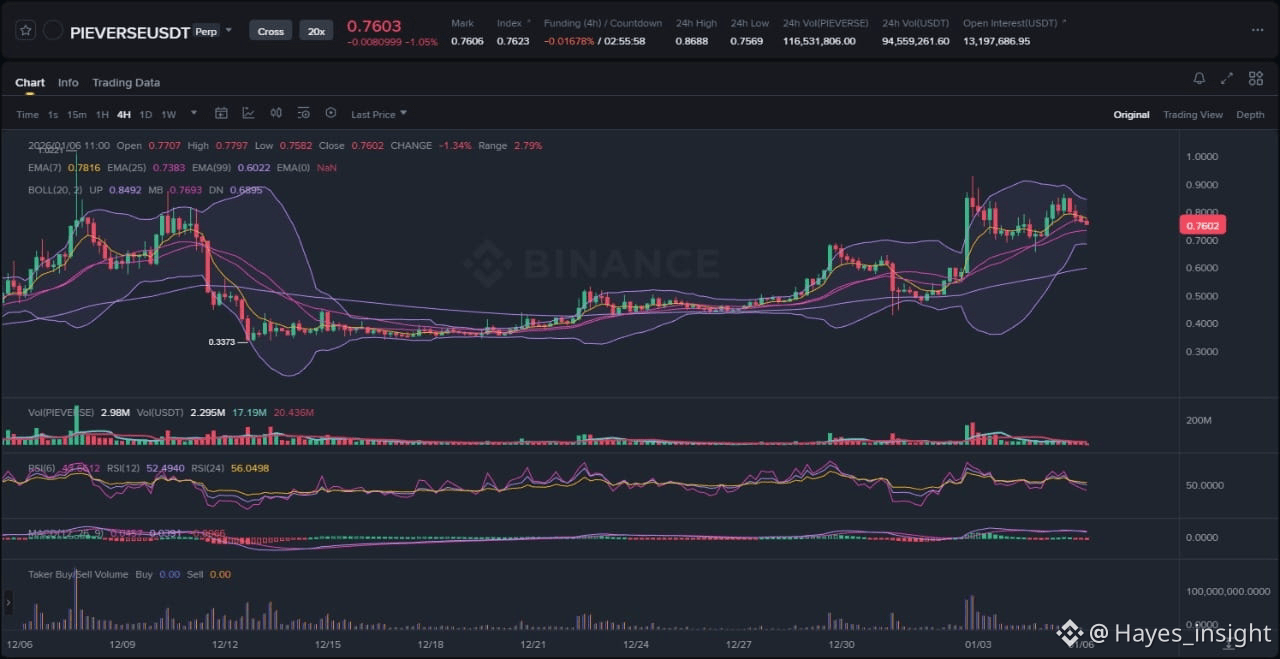
Task: Expand more time intervals dropdown arrow
Action: 194,113
